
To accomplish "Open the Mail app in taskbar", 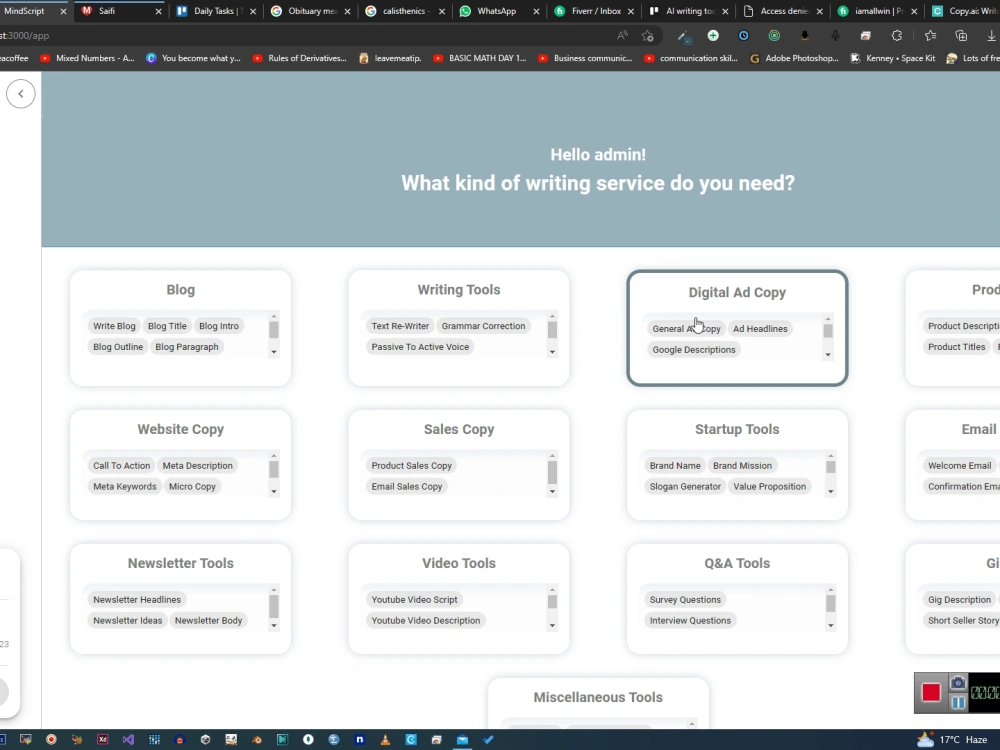I will coord(462,740).
